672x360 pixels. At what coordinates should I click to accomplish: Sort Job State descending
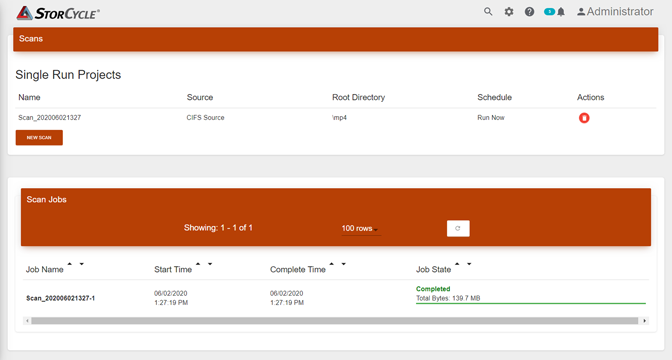[469, 264]
